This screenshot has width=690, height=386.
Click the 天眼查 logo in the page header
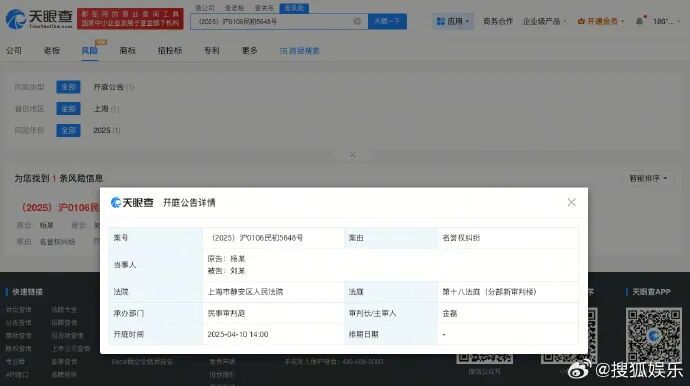39,19
